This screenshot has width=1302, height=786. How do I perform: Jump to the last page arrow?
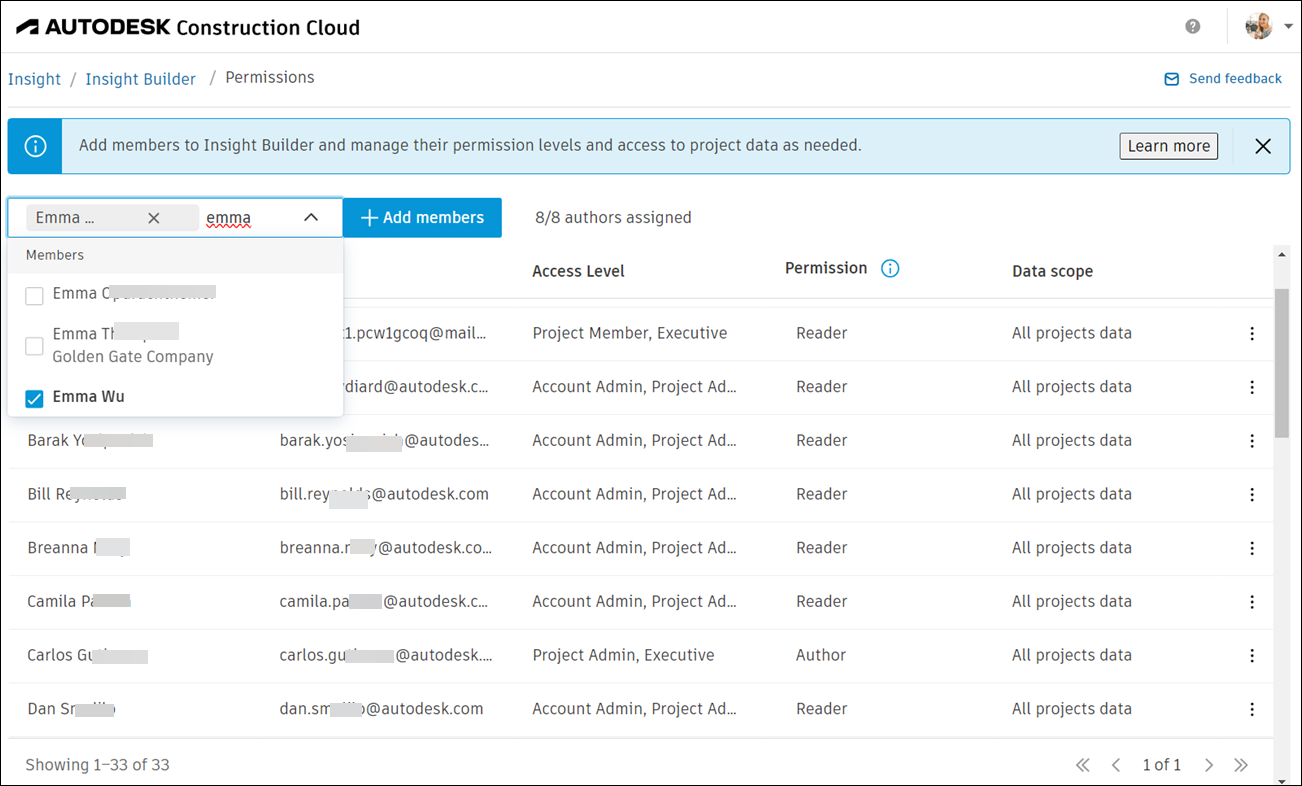(1241, 765)
